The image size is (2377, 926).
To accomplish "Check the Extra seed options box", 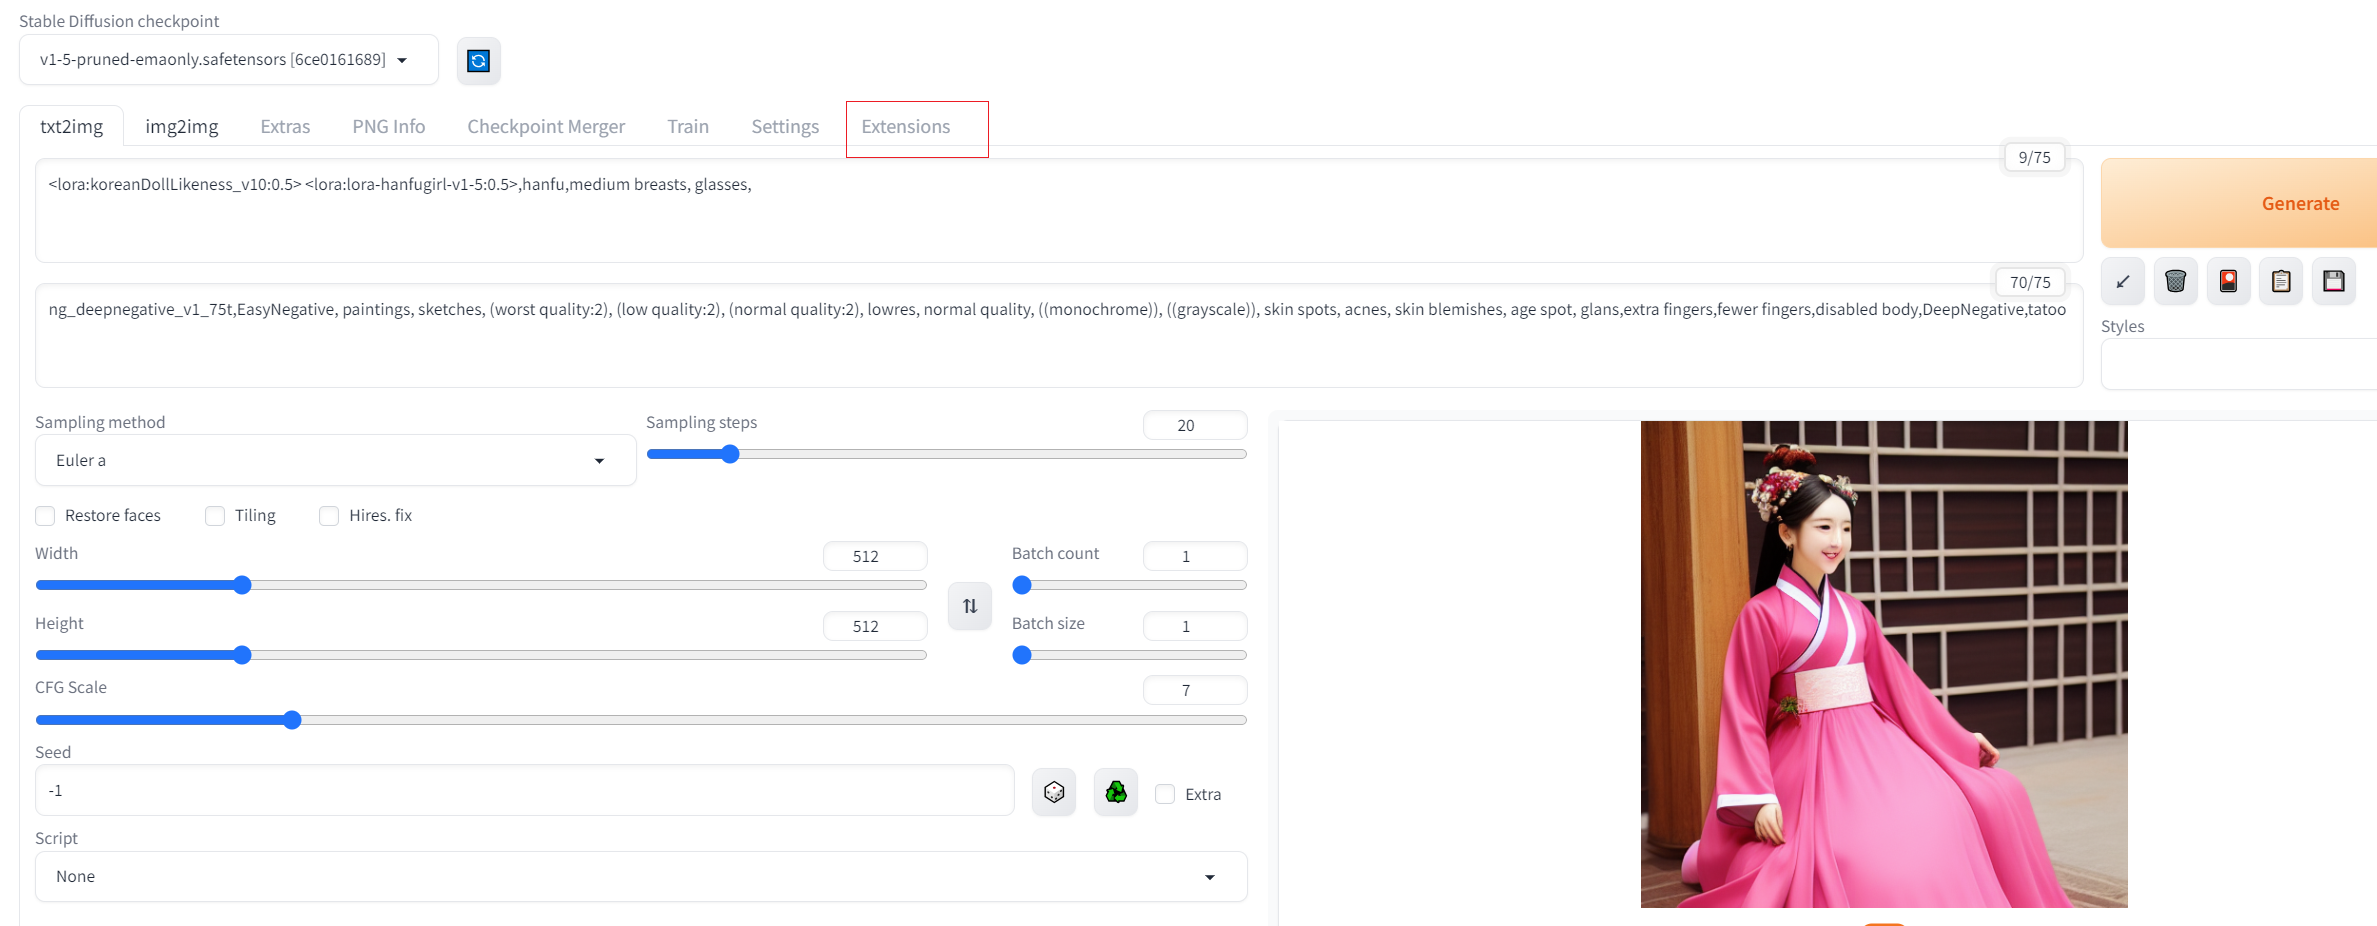I will [x=1165, y=794].
